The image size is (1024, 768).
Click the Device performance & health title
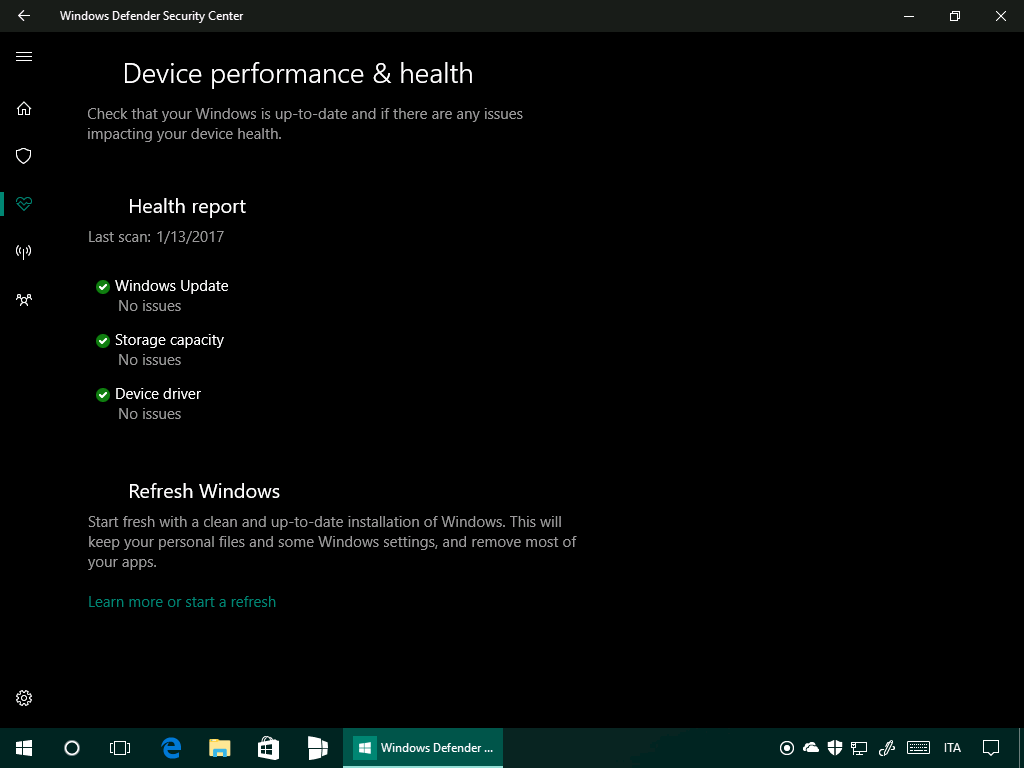[298, 74]
